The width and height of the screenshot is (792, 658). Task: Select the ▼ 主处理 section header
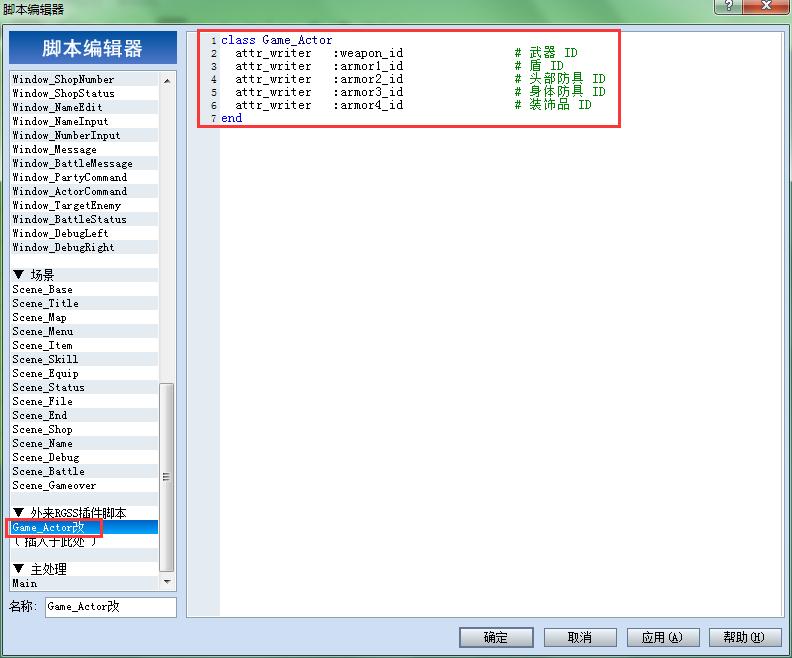click(x=84, y=569)
